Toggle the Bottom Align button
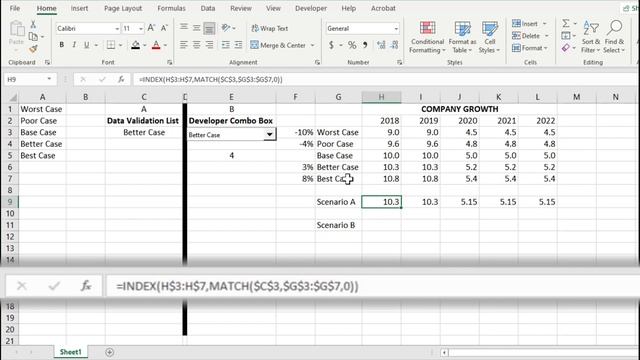 [x=209, y=28]
